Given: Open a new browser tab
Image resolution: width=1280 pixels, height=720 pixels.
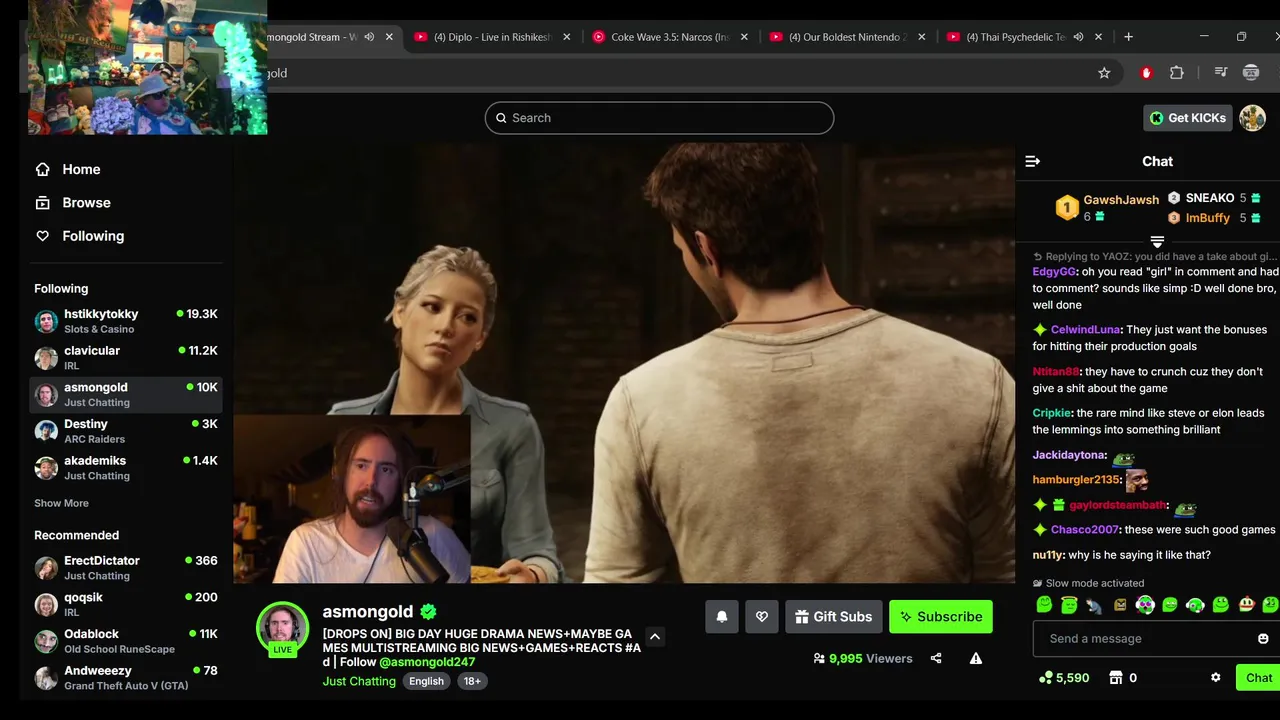Looking at the screenshot, I should tap(1128, 37).
